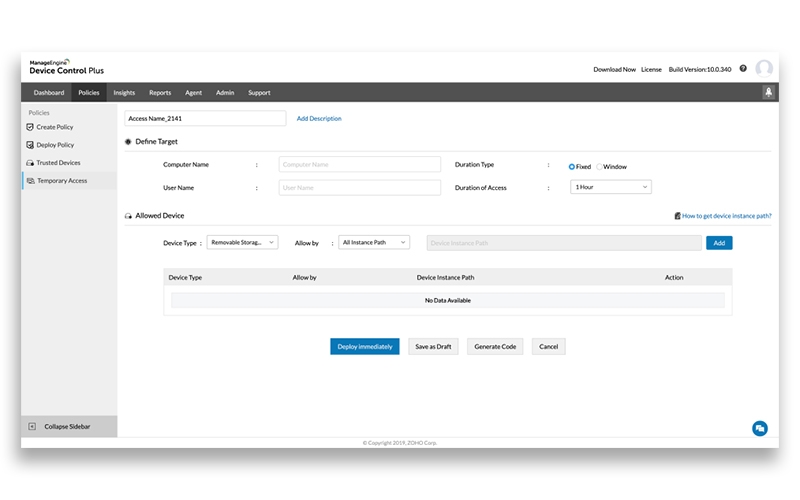Screen dimensions: 800x500
Task: Expand the Duration of Access dropdown
Action: [610, 187]
